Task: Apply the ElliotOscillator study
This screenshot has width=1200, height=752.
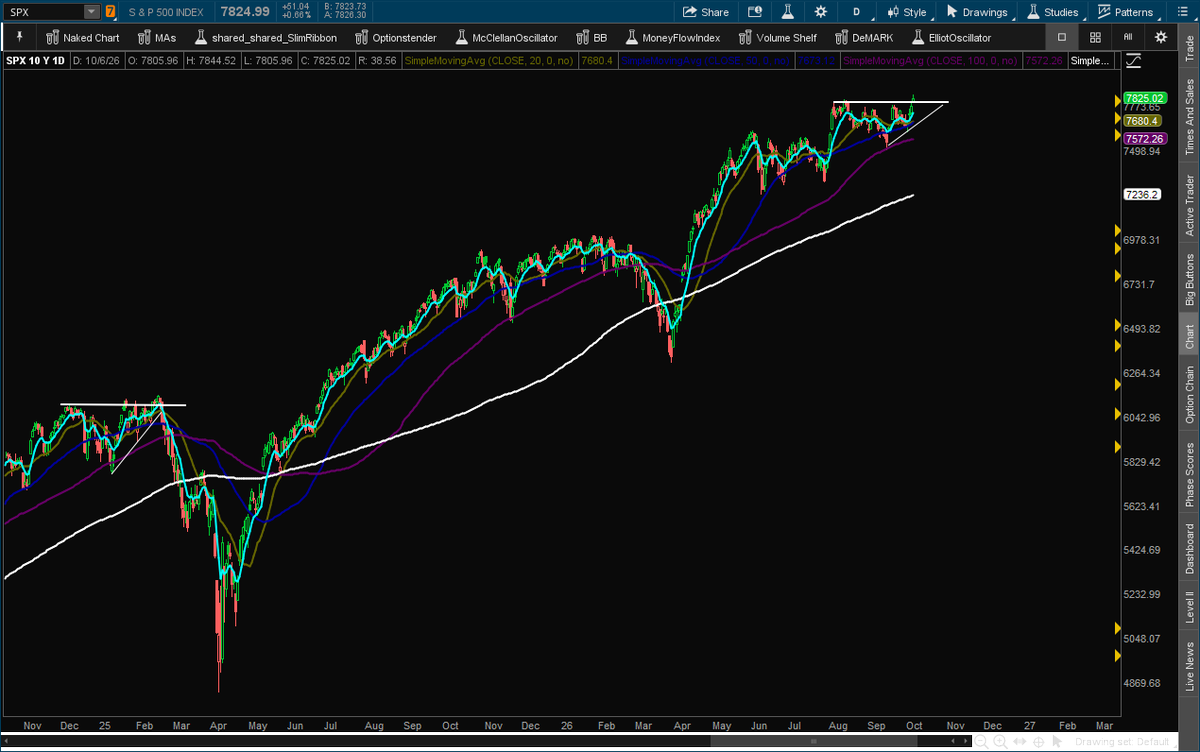Action: tap(951, 37)
